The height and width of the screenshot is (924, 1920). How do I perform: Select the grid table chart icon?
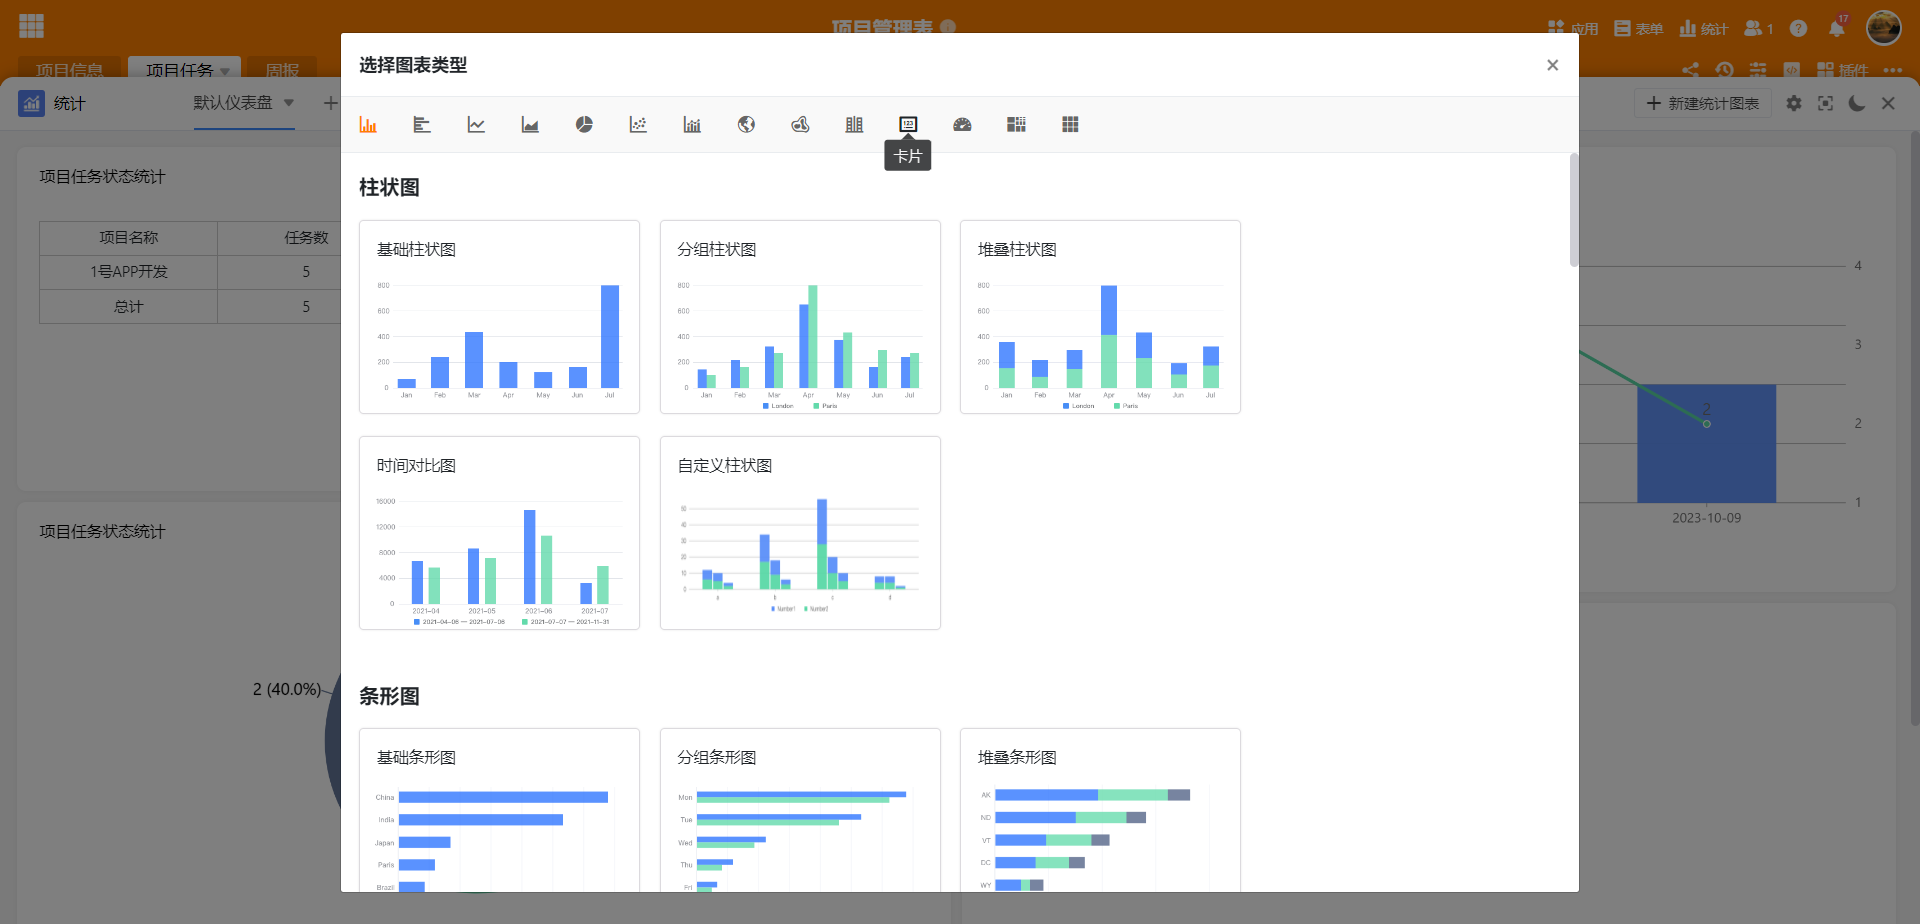pos(1070,125)
